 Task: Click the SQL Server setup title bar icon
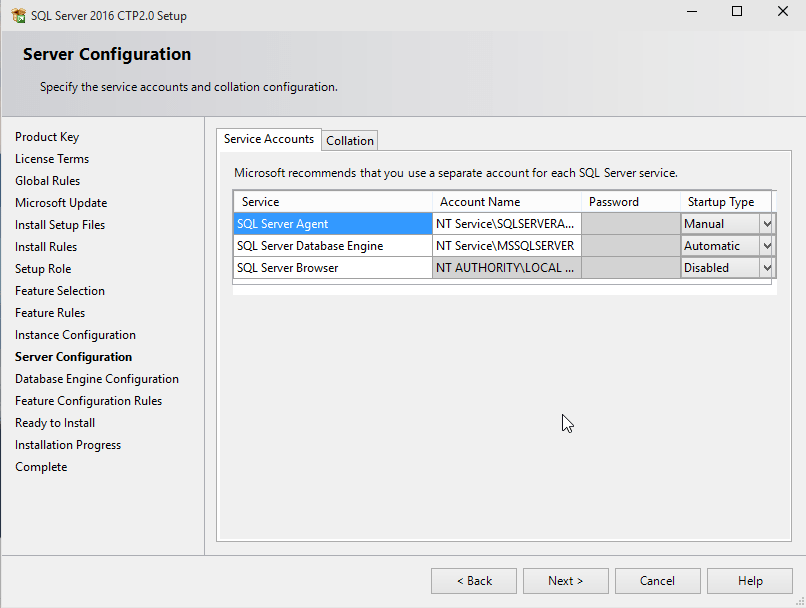(x=19, y=15)
